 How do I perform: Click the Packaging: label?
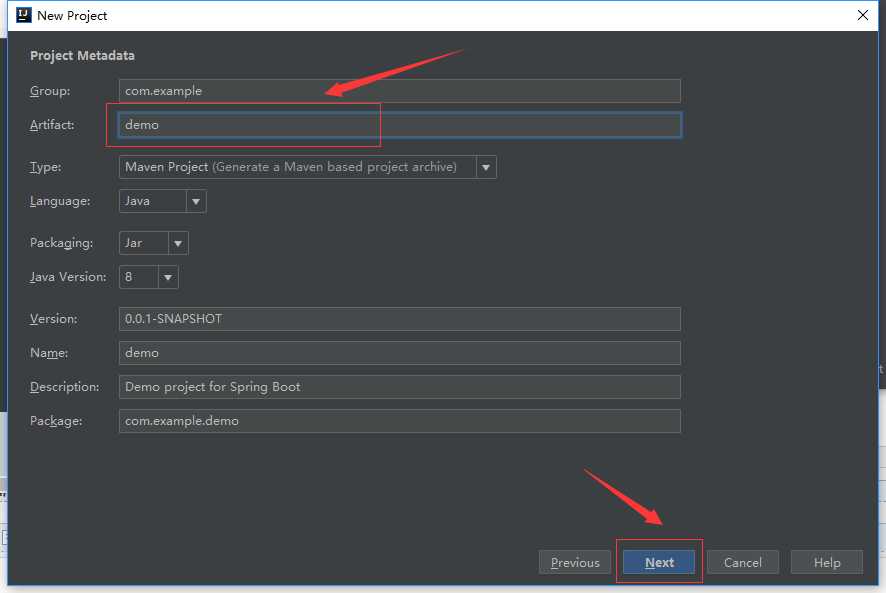coord(61,243)
